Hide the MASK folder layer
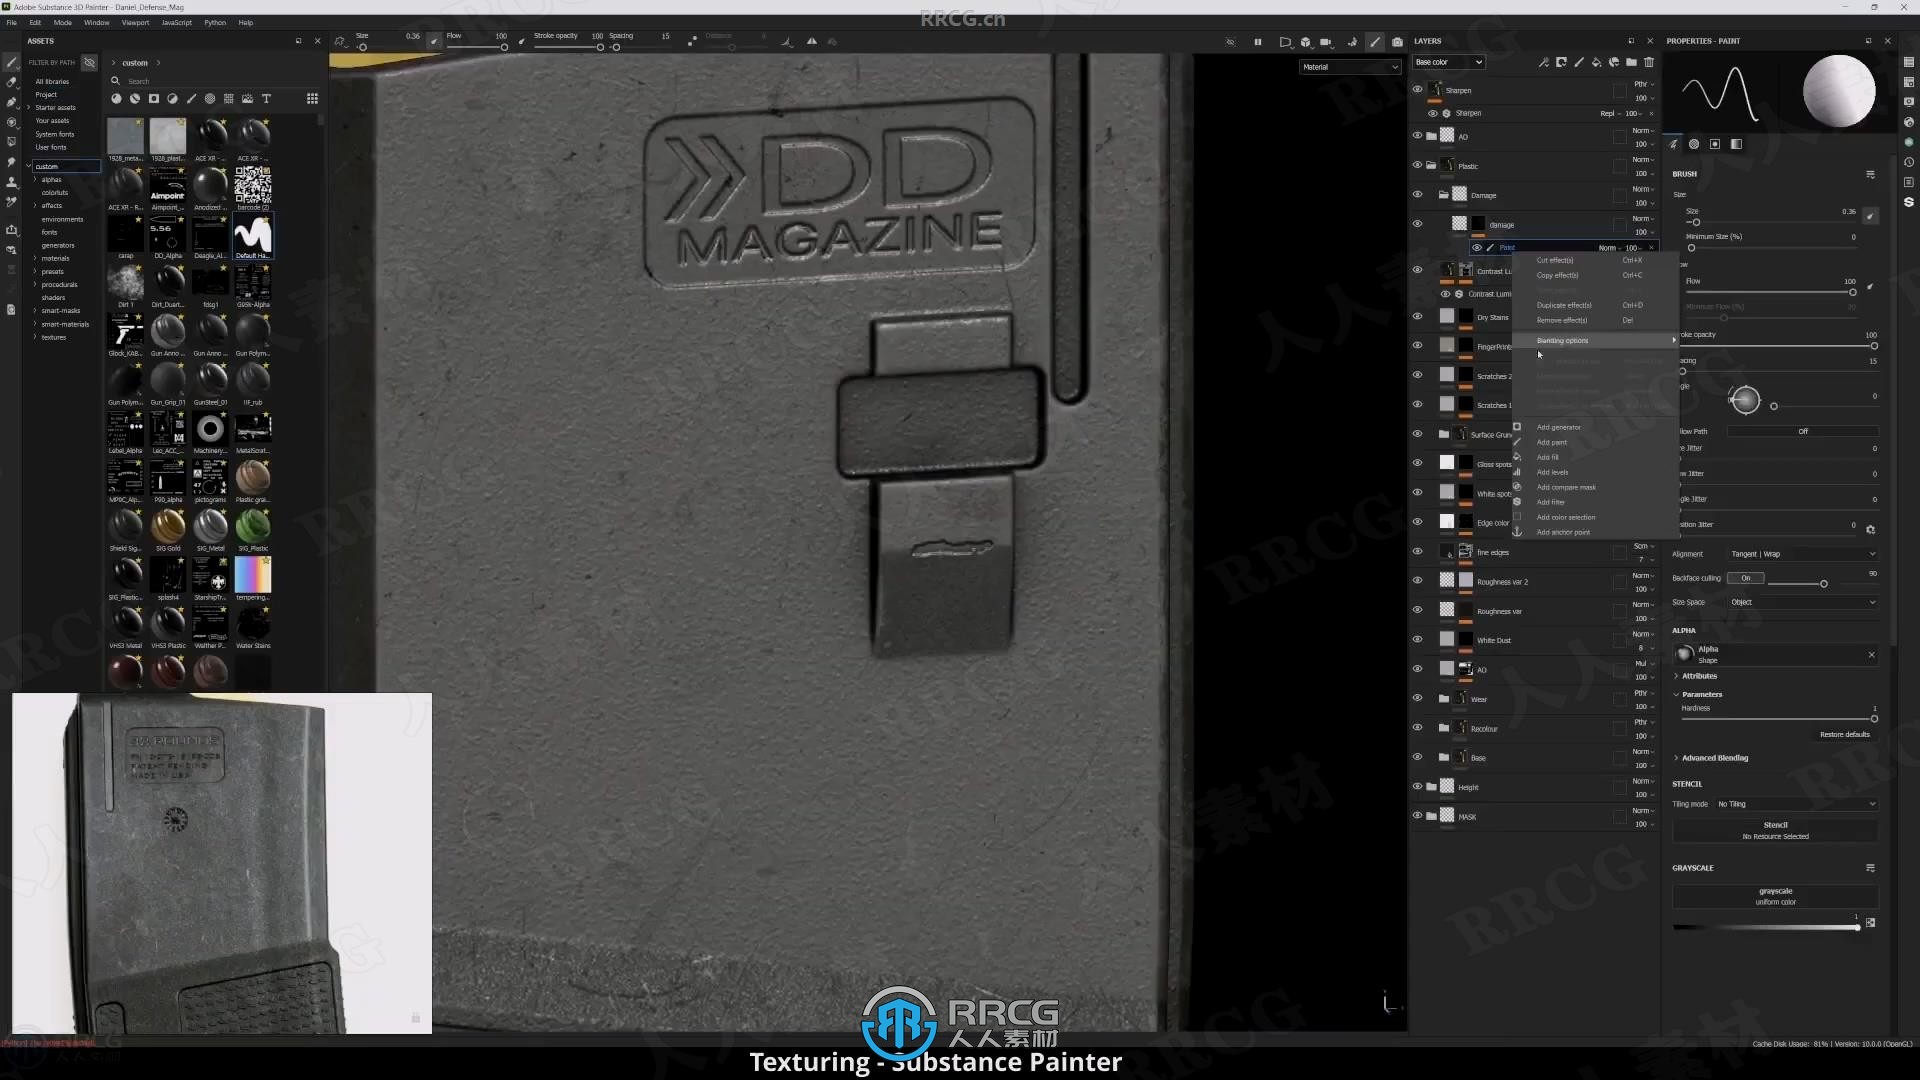This screenshot has width=1920, height=1080. point(1417,816)
